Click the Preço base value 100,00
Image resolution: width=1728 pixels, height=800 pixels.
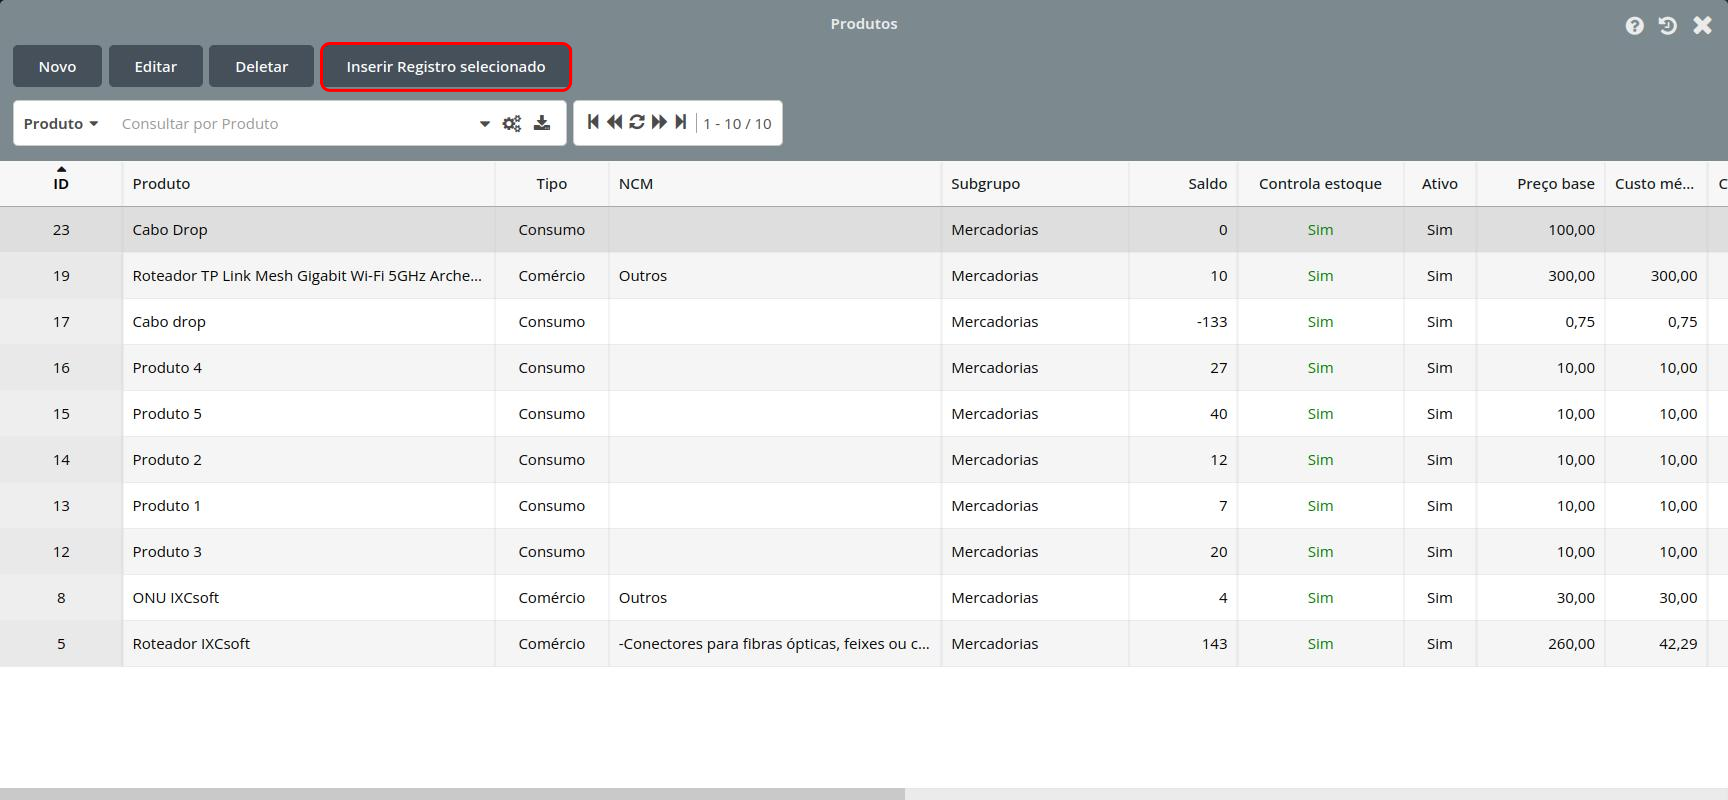tap(1571, 230)
